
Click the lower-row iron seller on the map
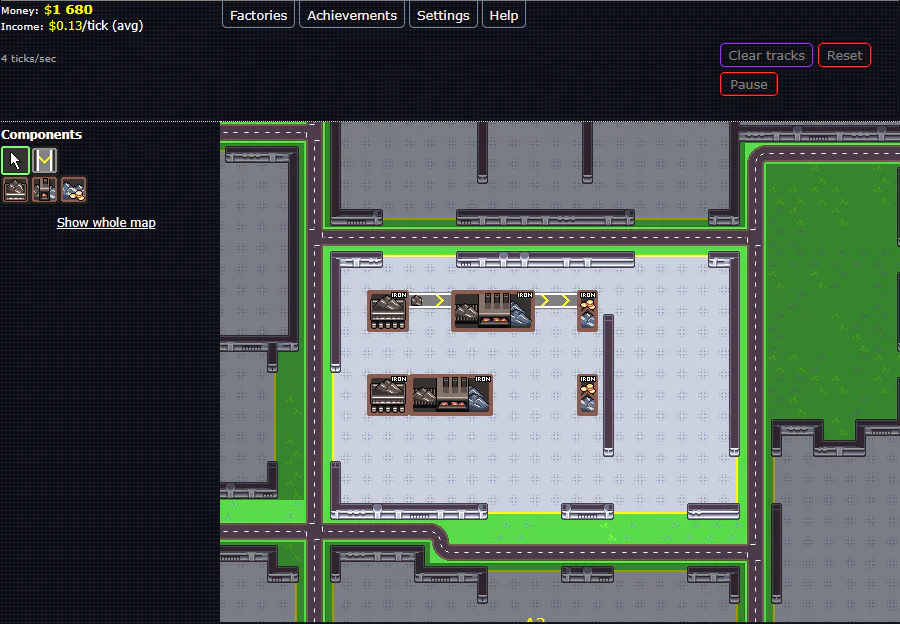pos(587,395)
